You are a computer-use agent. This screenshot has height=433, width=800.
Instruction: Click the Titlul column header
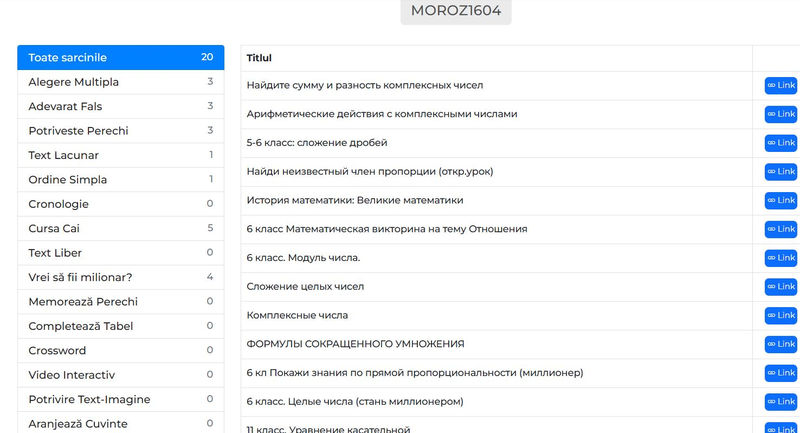pyautogui.click(x=259, y=58)
